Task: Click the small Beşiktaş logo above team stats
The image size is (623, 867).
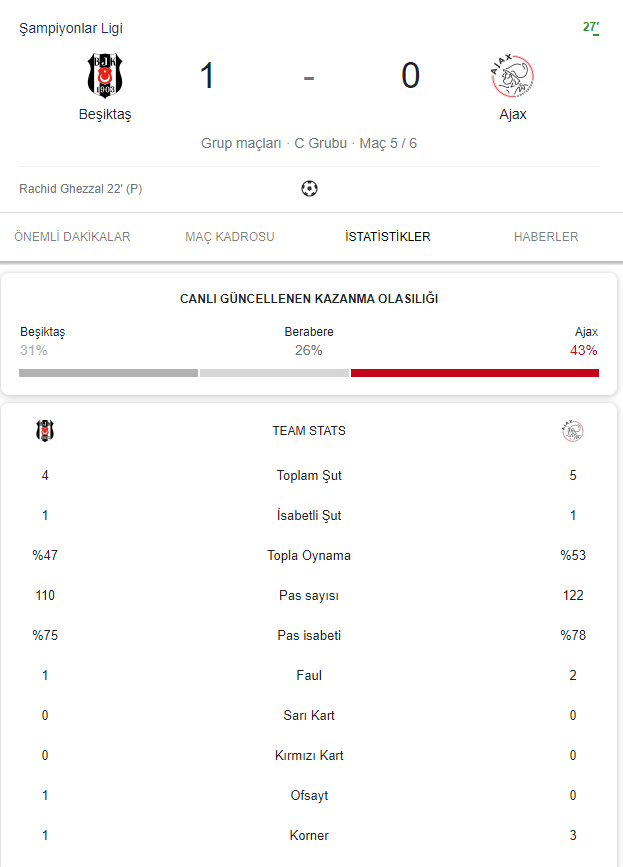Action: pyautogui.click(x=45, y=431)
